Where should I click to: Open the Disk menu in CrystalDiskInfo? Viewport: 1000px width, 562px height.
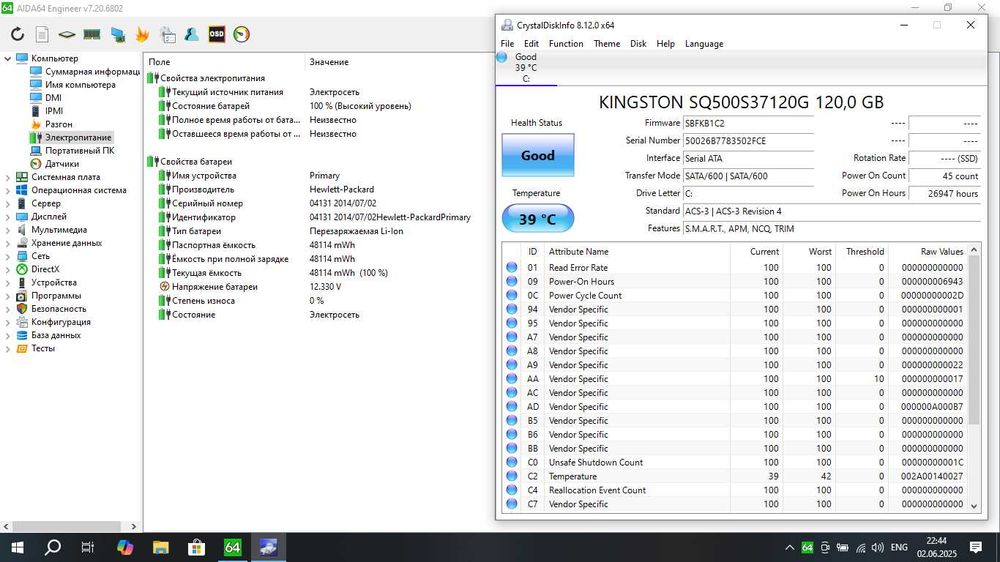(x=638, y=43)
